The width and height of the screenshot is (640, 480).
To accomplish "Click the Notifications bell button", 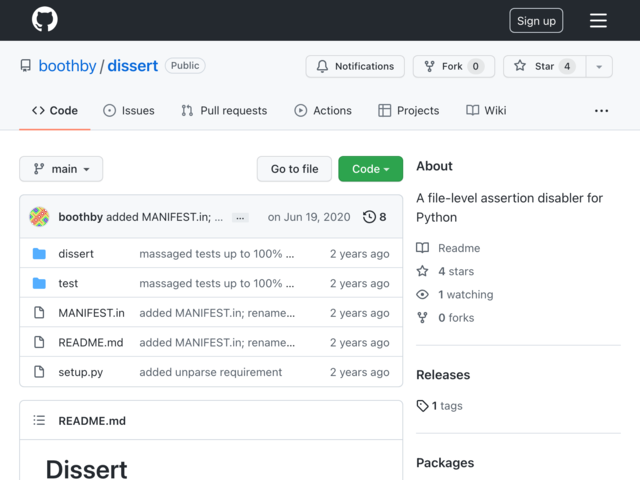I will click(355, 66).
